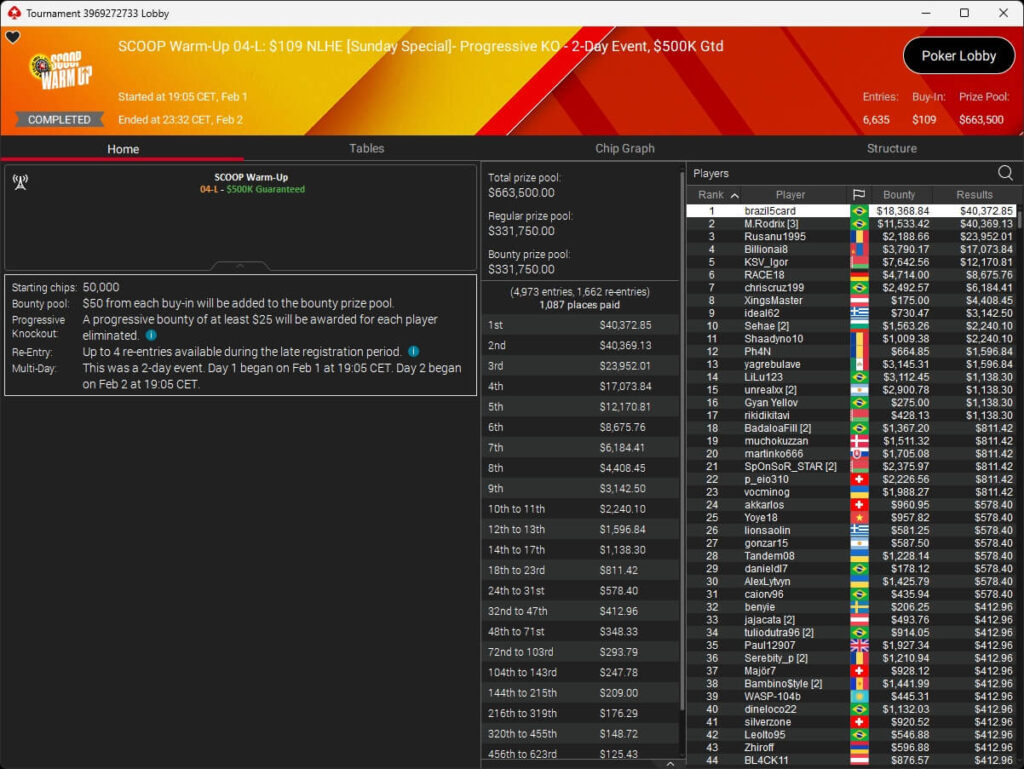This screenshot has width=1024, height=769.
Task: Click the SCOOP Warm Up logo
Action: [x=61, y=72]
